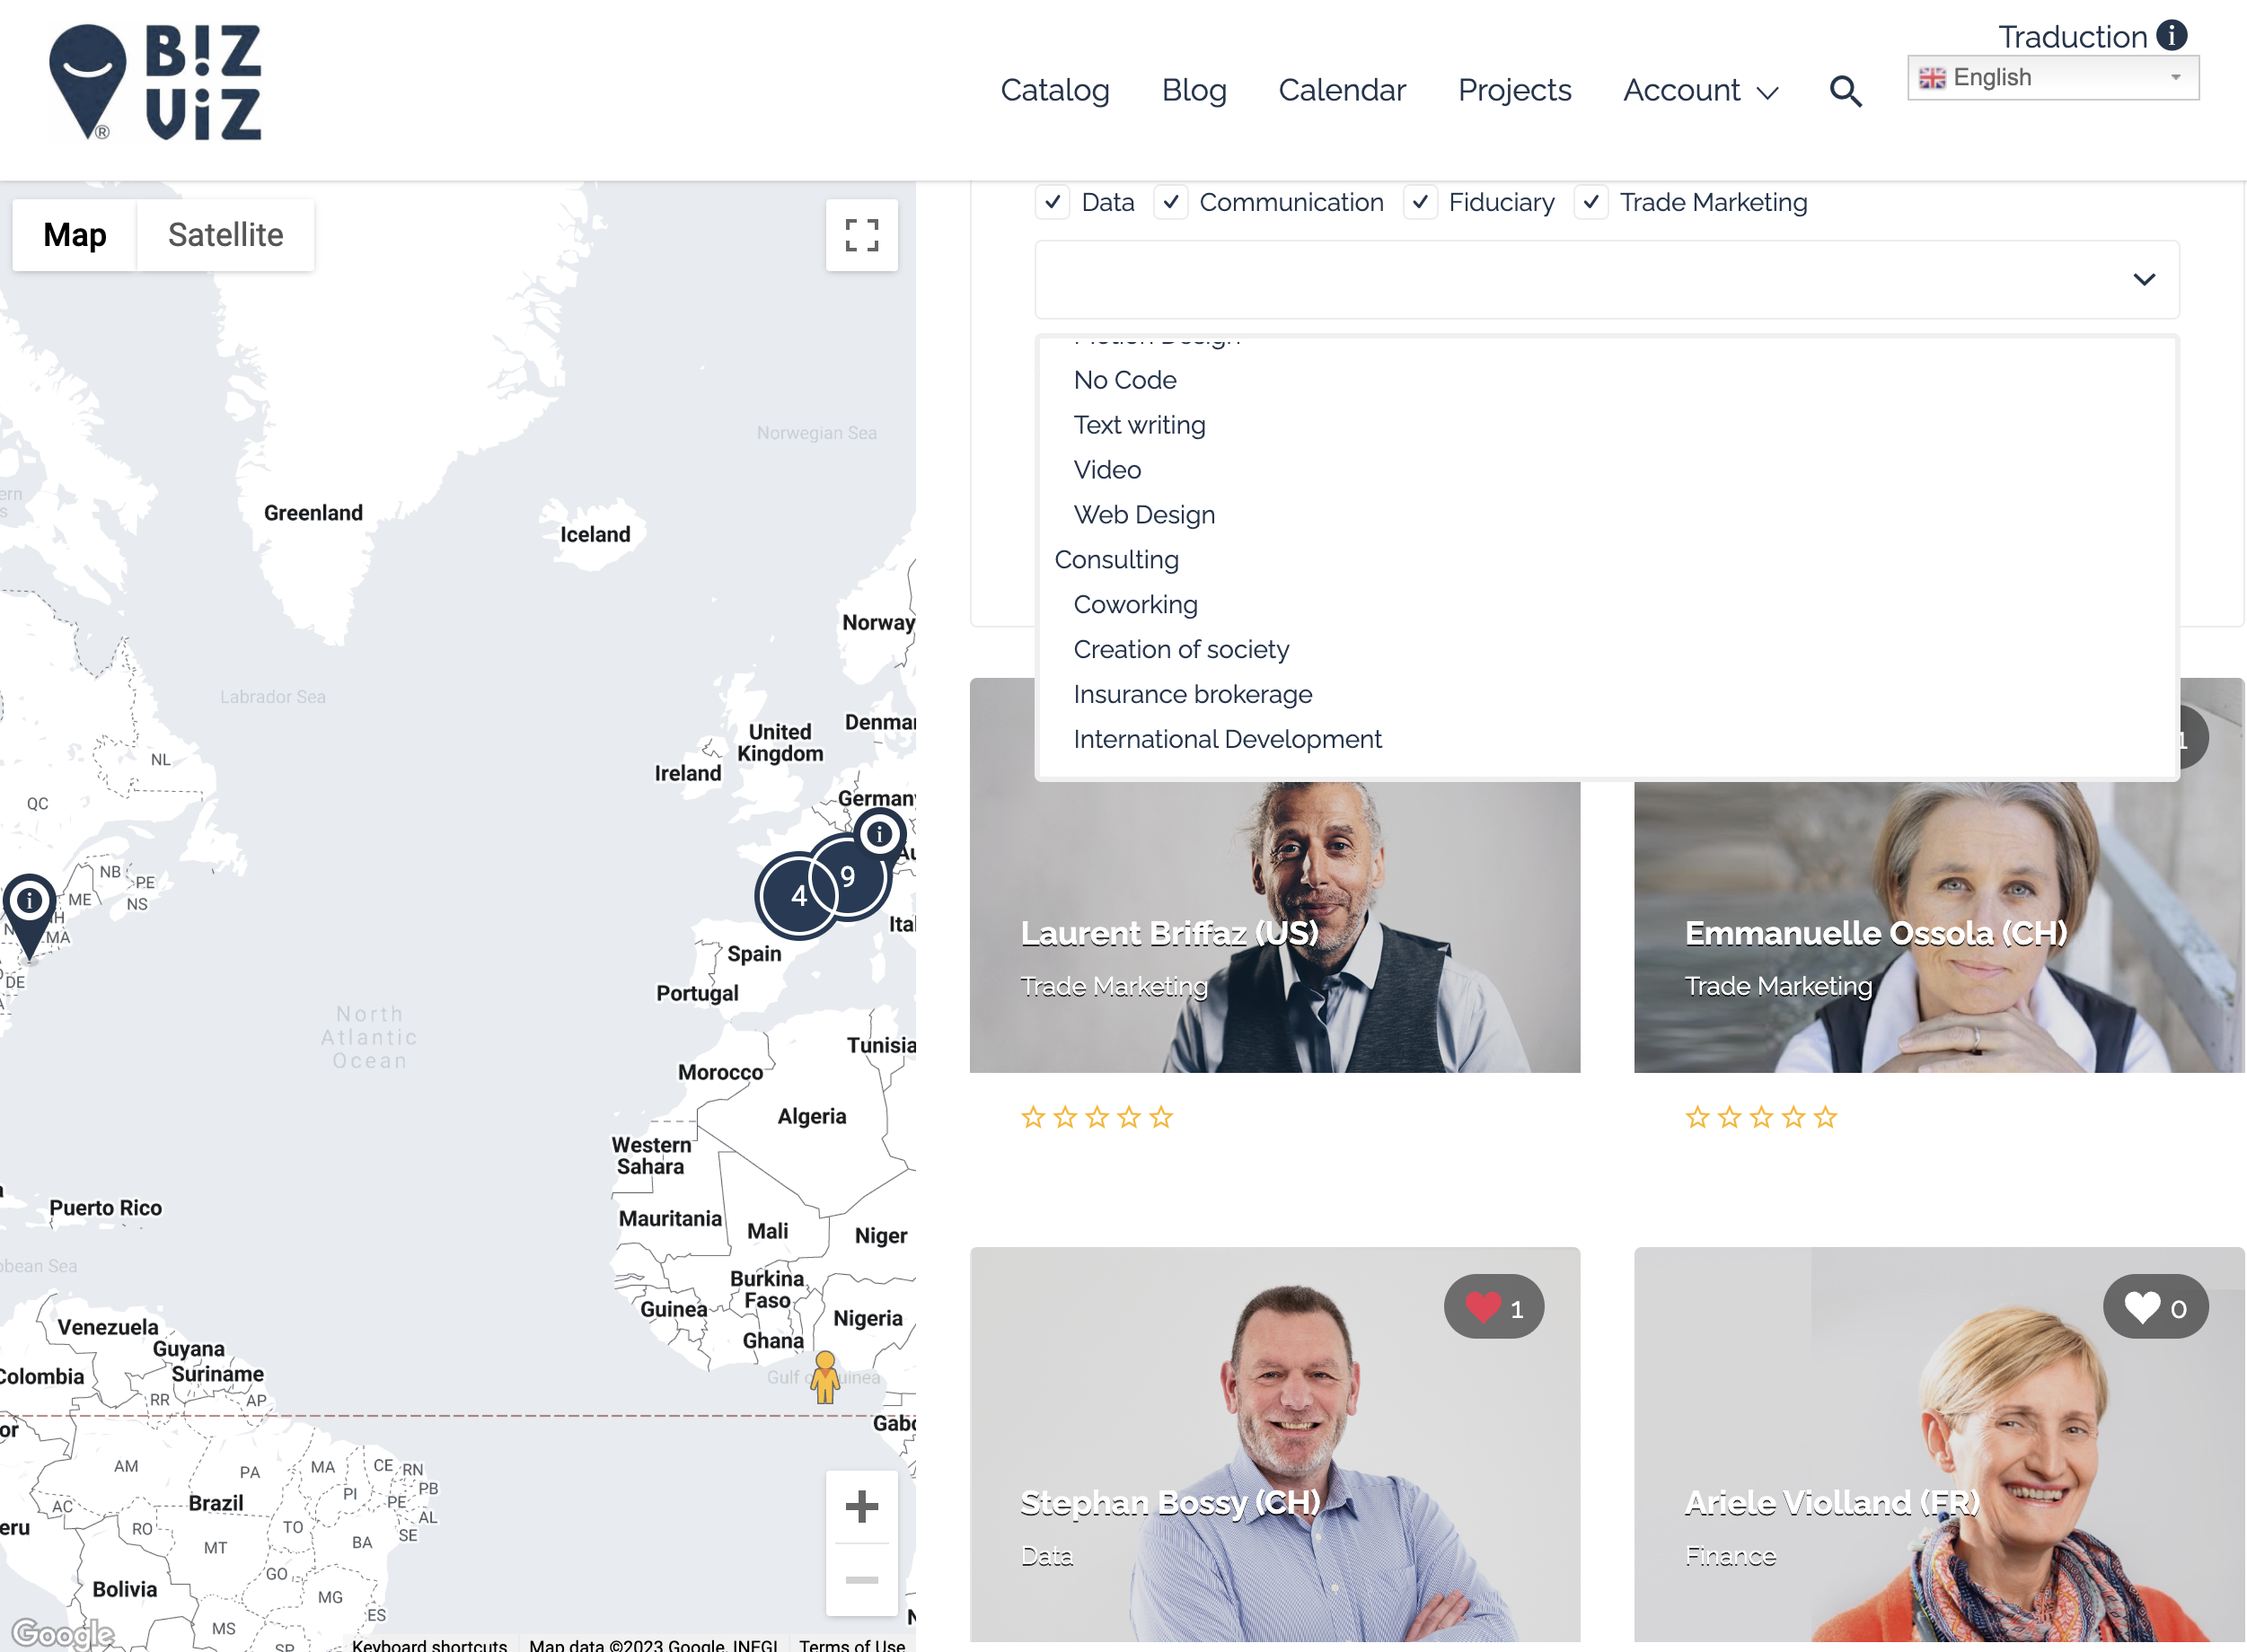Rate Emmanuelle Ossola three stars
Image resolution: width=2247 pixels, height=1652 pixels.
(x=1761, y=1117)
